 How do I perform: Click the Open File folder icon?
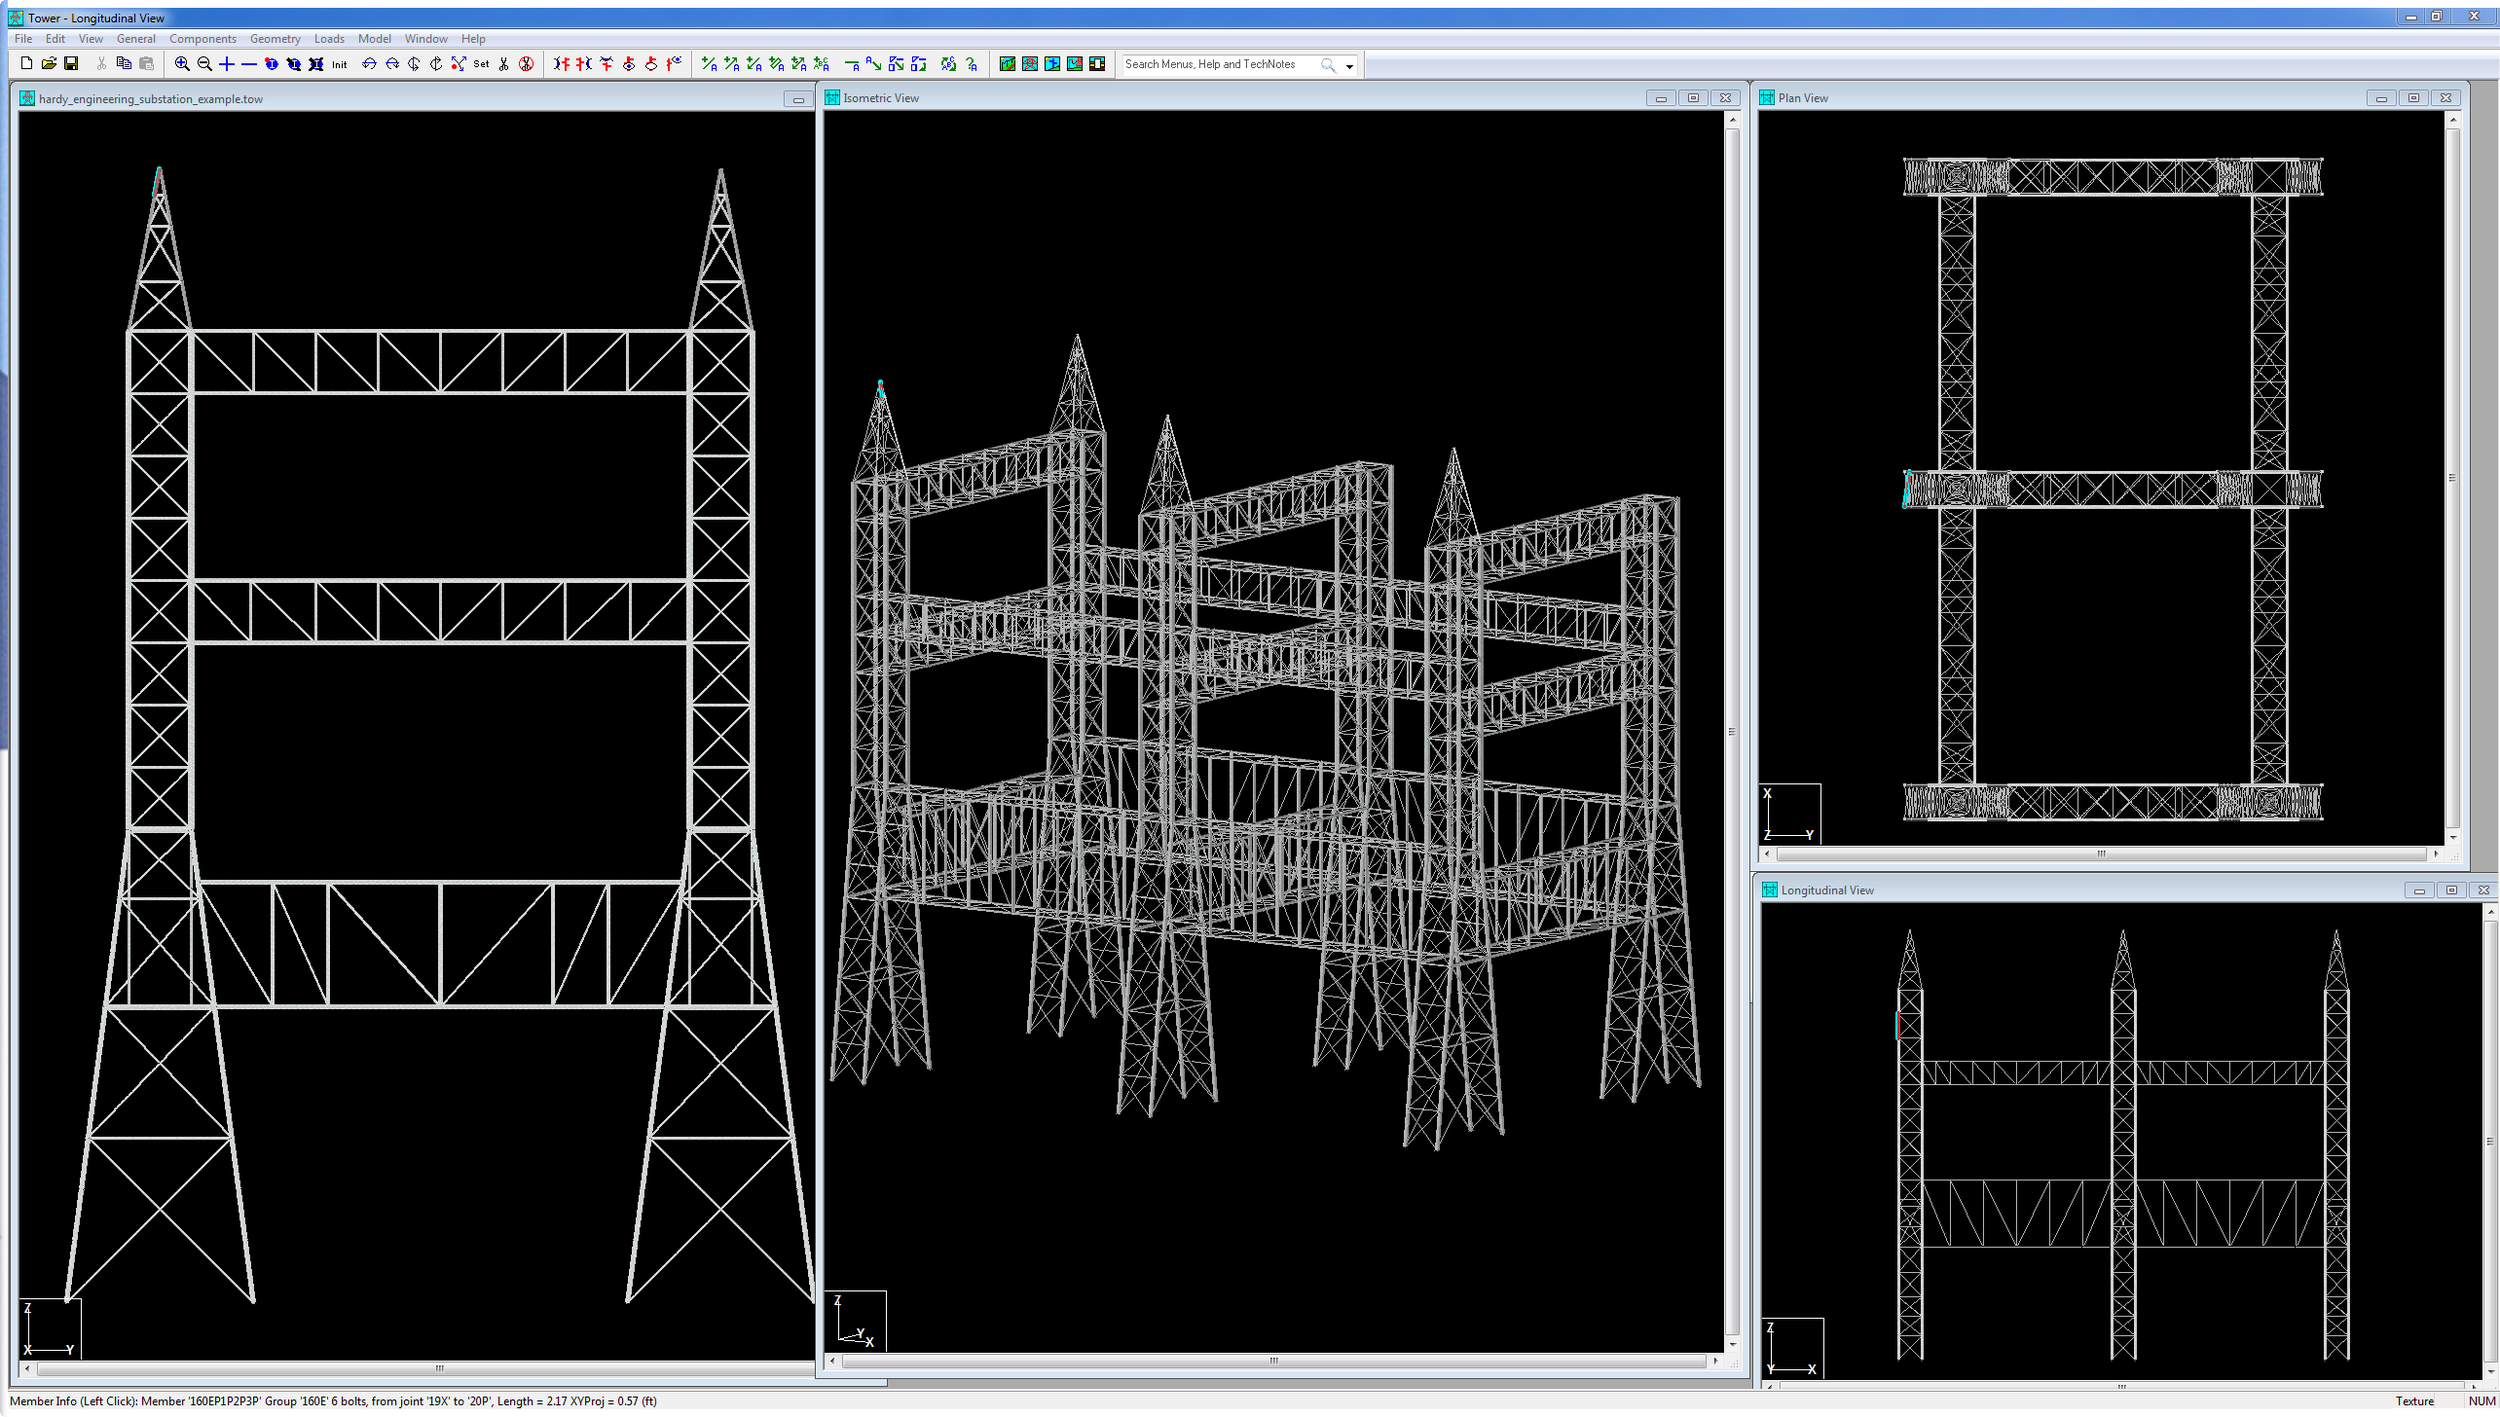48,64
